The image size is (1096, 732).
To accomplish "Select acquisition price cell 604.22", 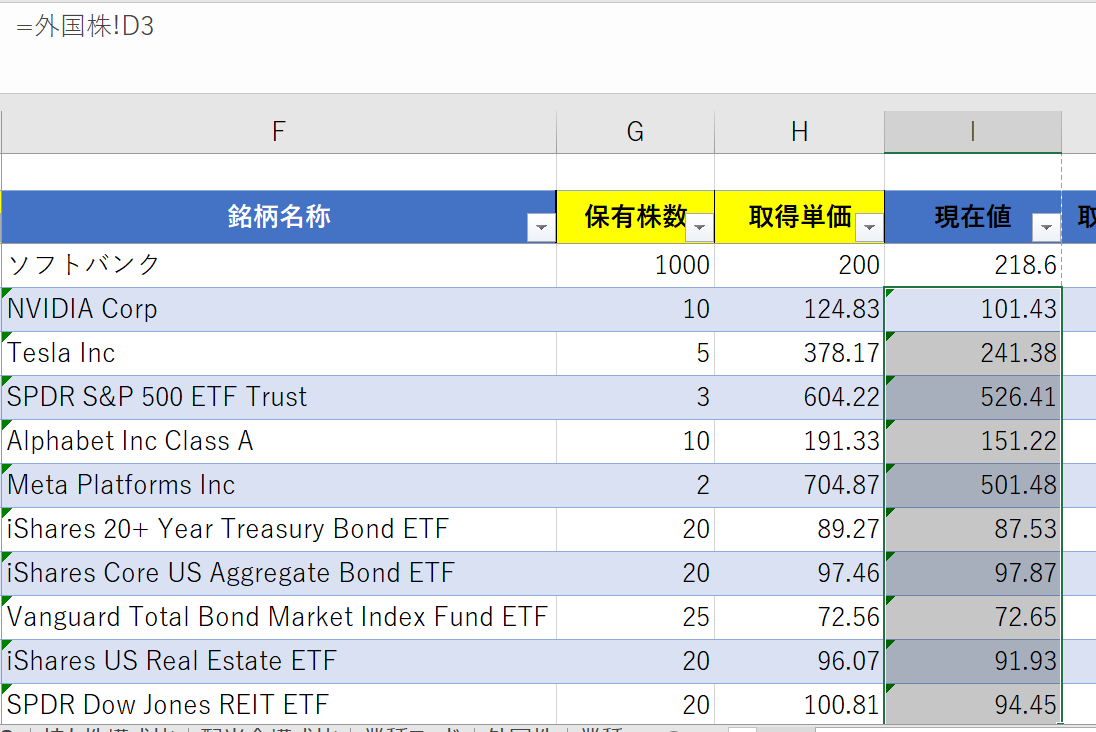I will (x=800, y=397).
